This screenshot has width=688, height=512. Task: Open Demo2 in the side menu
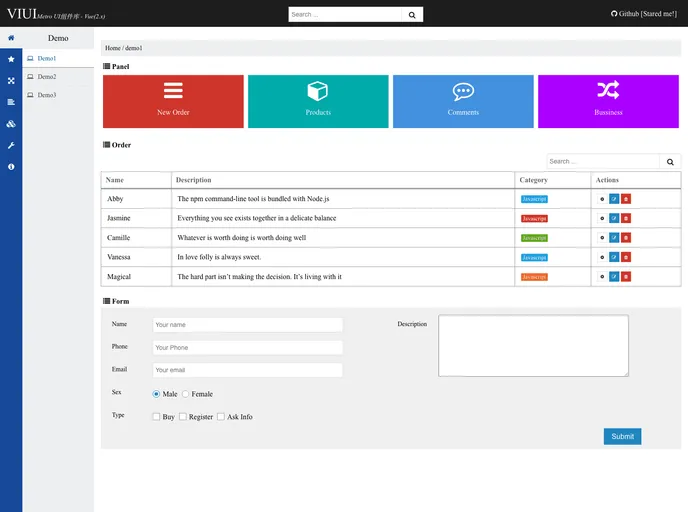(58, 77)
